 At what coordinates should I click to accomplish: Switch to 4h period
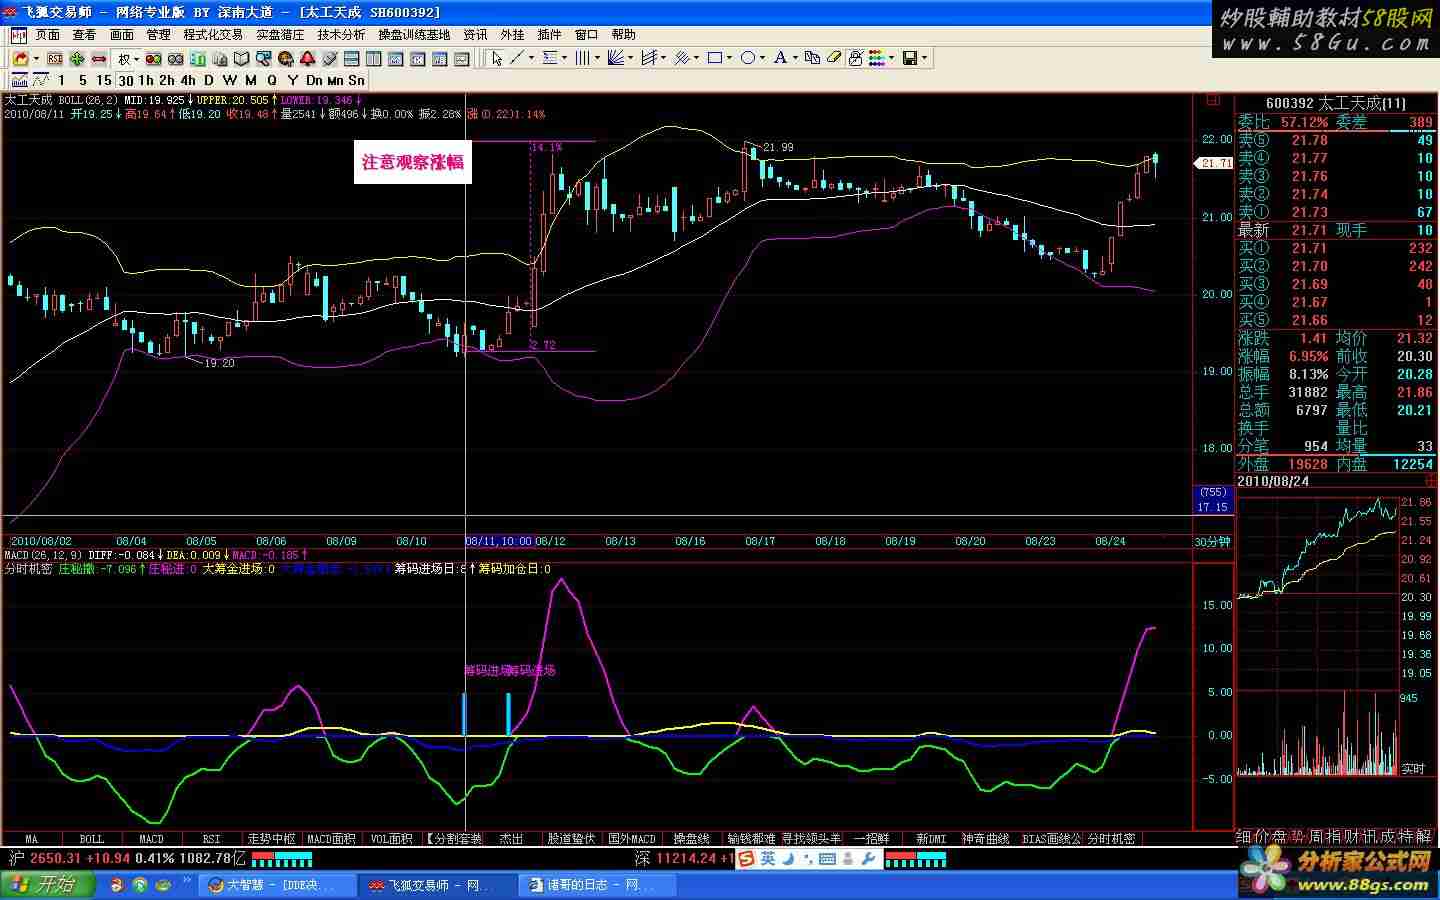(188, 80)
